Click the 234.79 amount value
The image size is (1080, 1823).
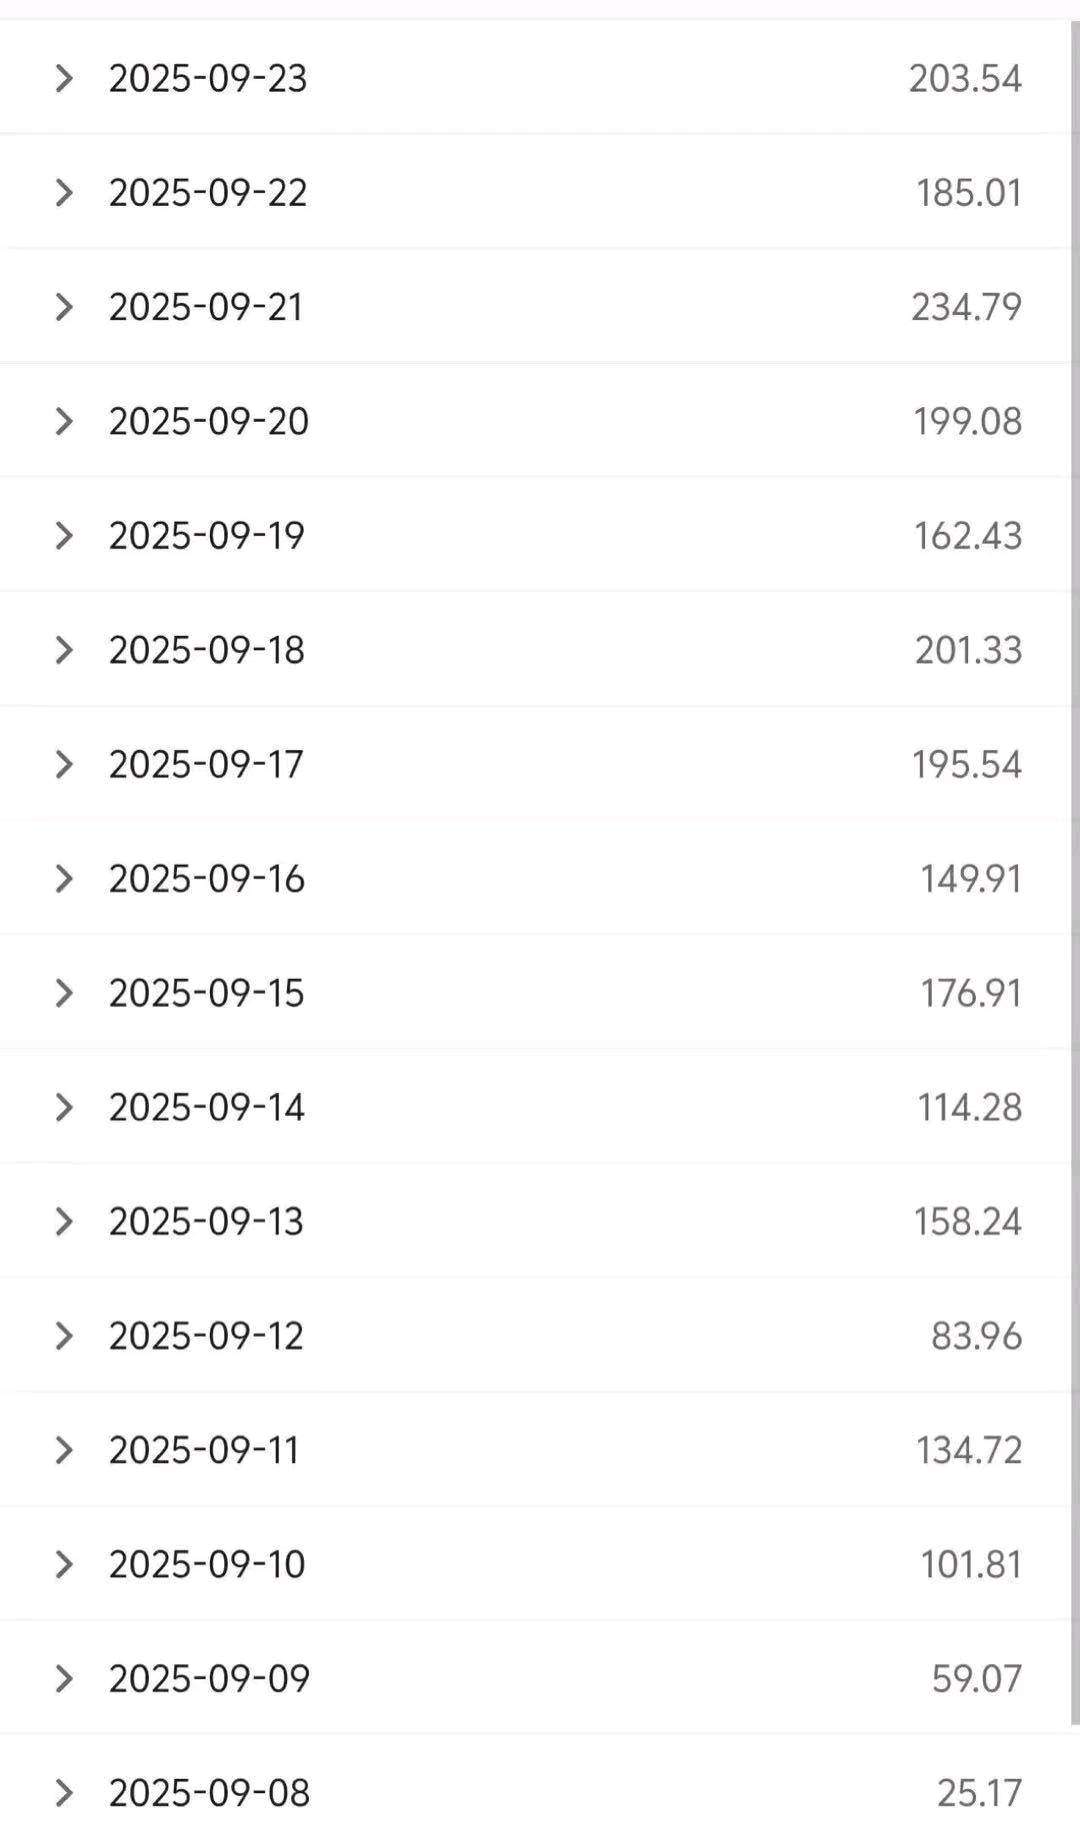pos(966,307)
